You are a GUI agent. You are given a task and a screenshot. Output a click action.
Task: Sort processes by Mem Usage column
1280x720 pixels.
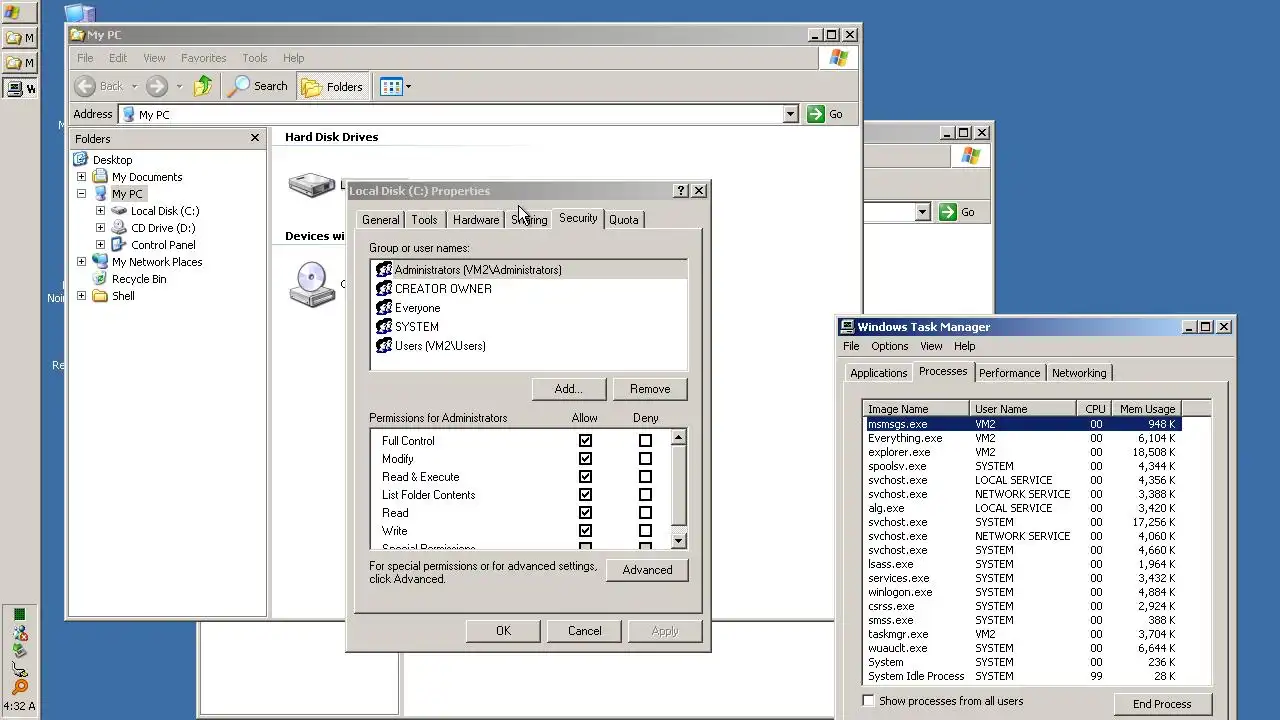(1147, 409)
